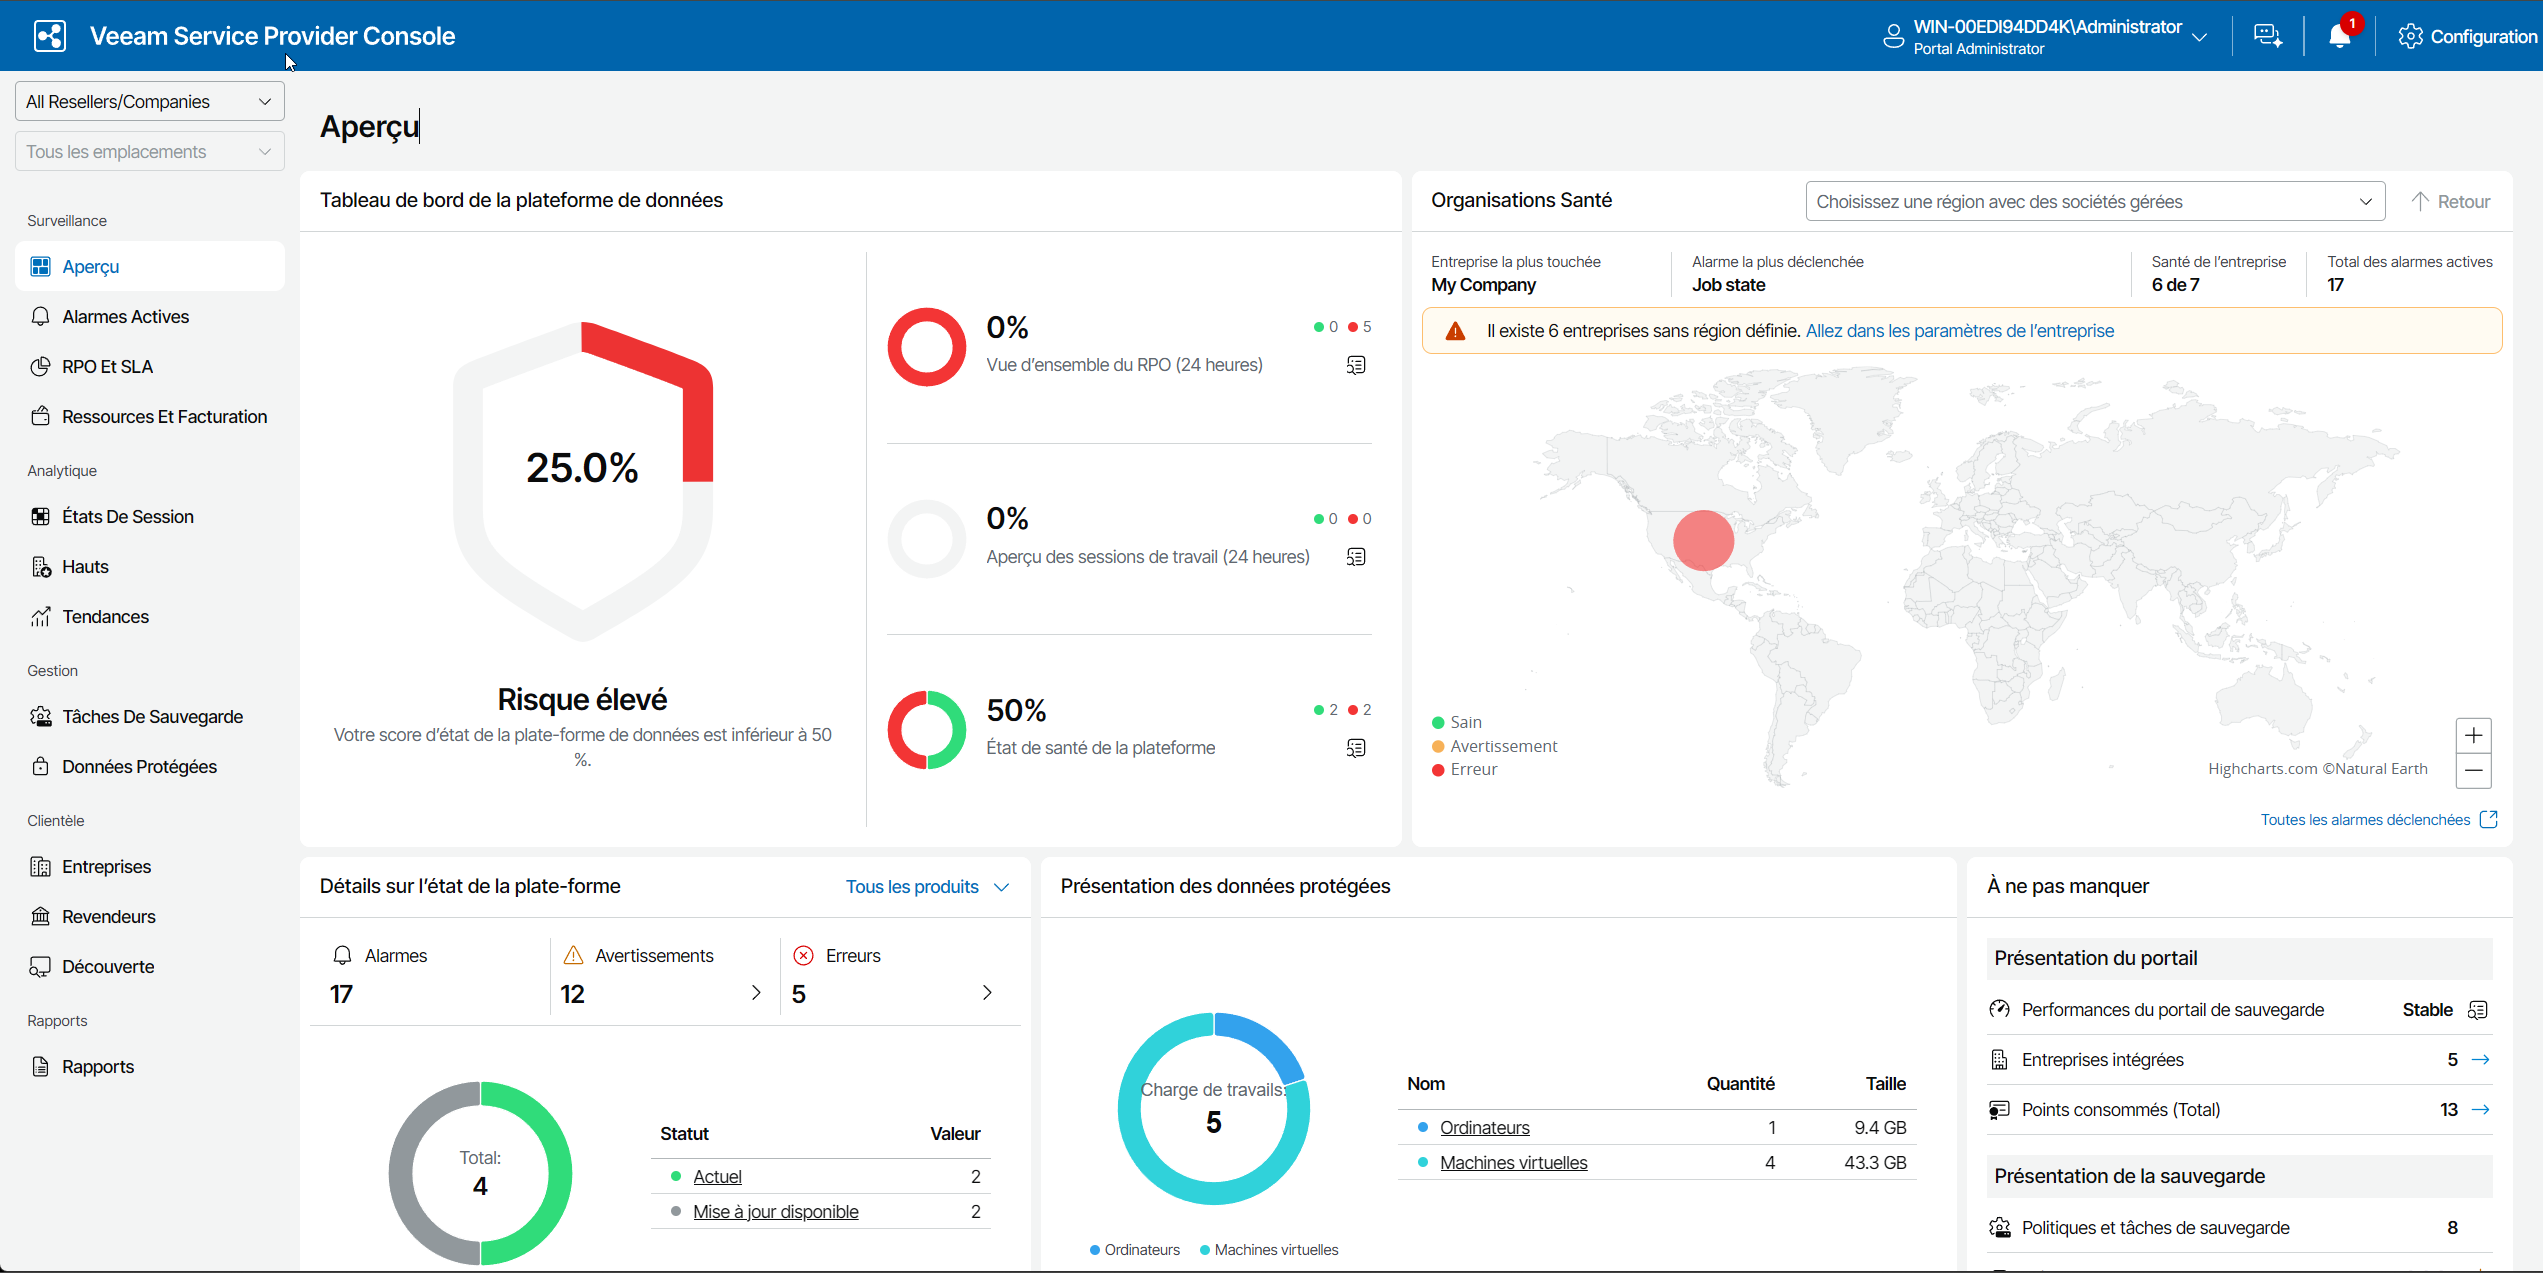
Task: Toggle Machines virtuelles legend in donut chart
Action: [1275, 1250]
